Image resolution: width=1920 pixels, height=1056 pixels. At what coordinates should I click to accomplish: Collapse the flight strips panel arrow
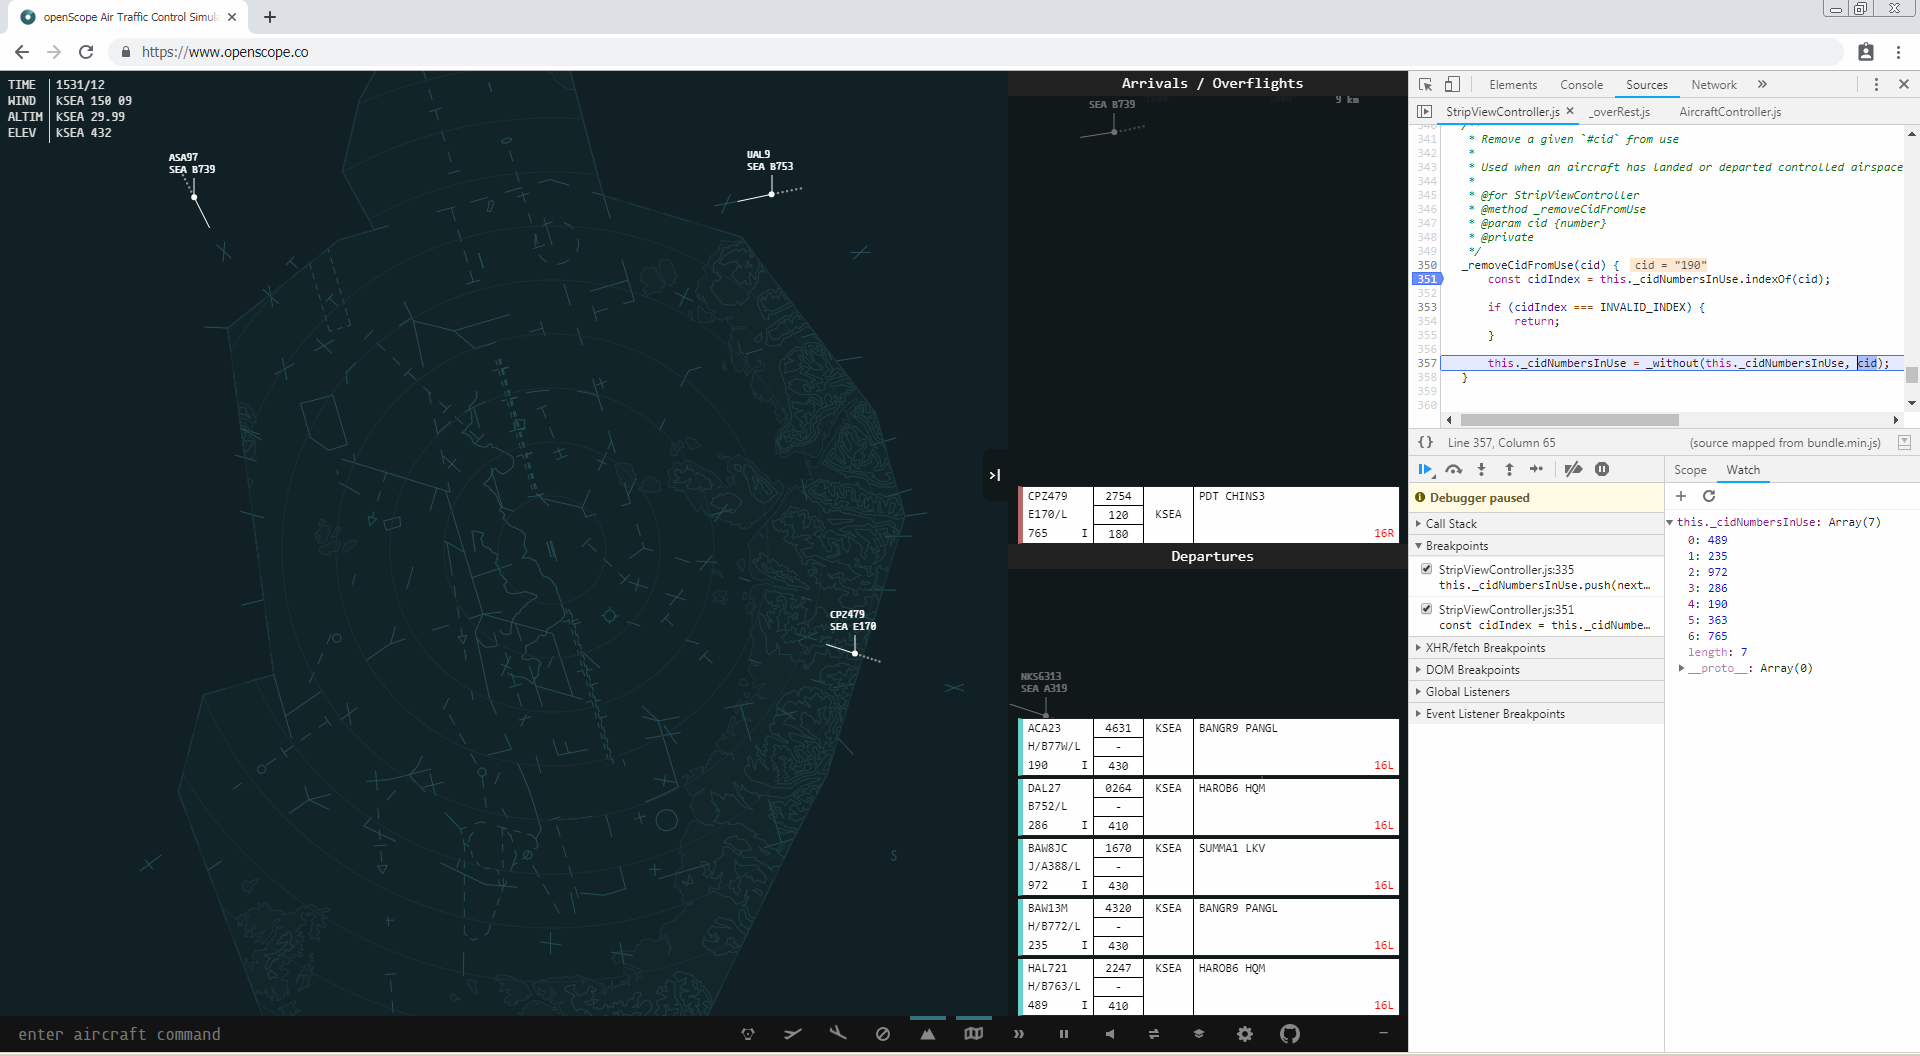point(995,475)
